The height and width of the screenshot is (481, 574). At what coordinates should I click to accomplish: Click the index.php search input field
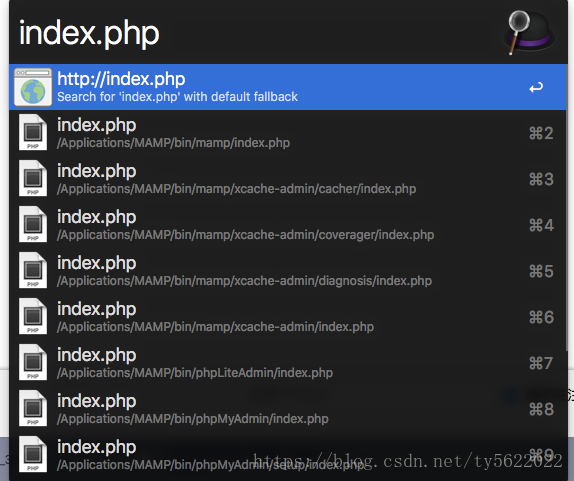click(256, 33)
